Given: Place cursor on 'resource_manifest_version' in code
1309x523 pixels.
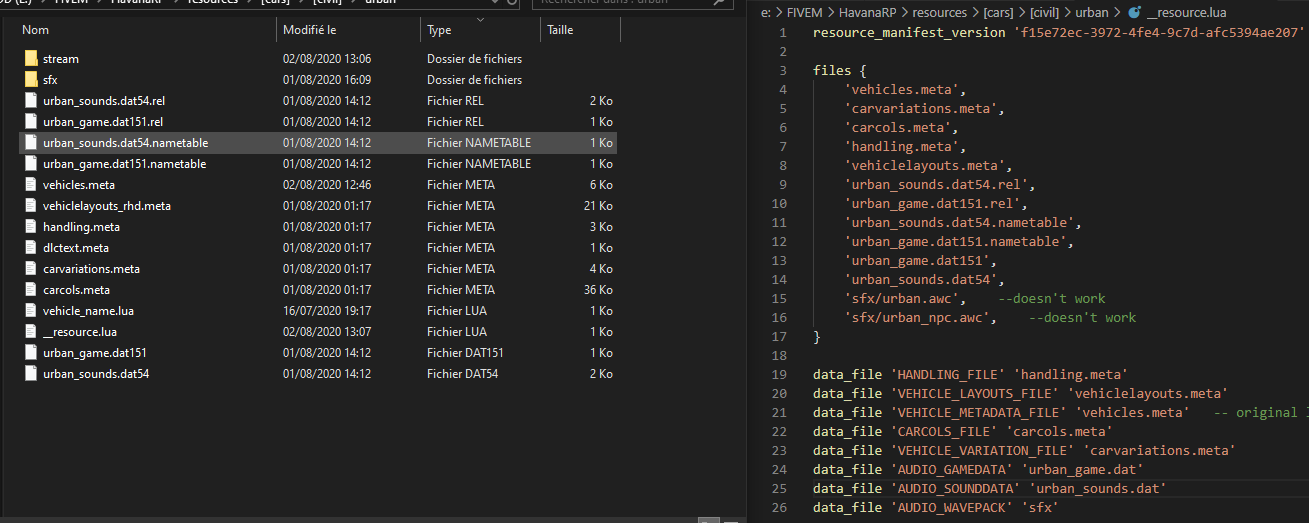Looking at the screenshot, I should (909, 32).
